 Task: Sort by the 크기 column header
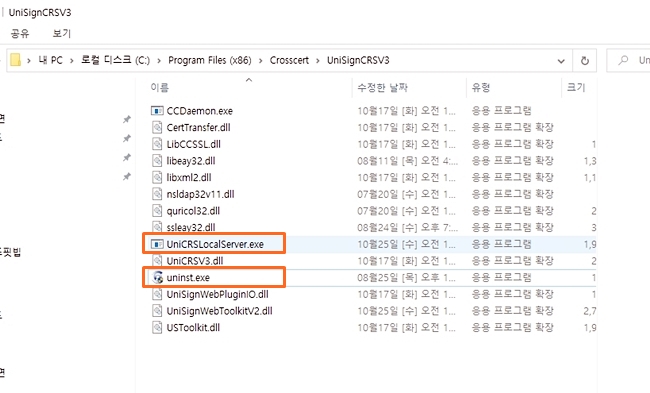click(x=576, y=87)
